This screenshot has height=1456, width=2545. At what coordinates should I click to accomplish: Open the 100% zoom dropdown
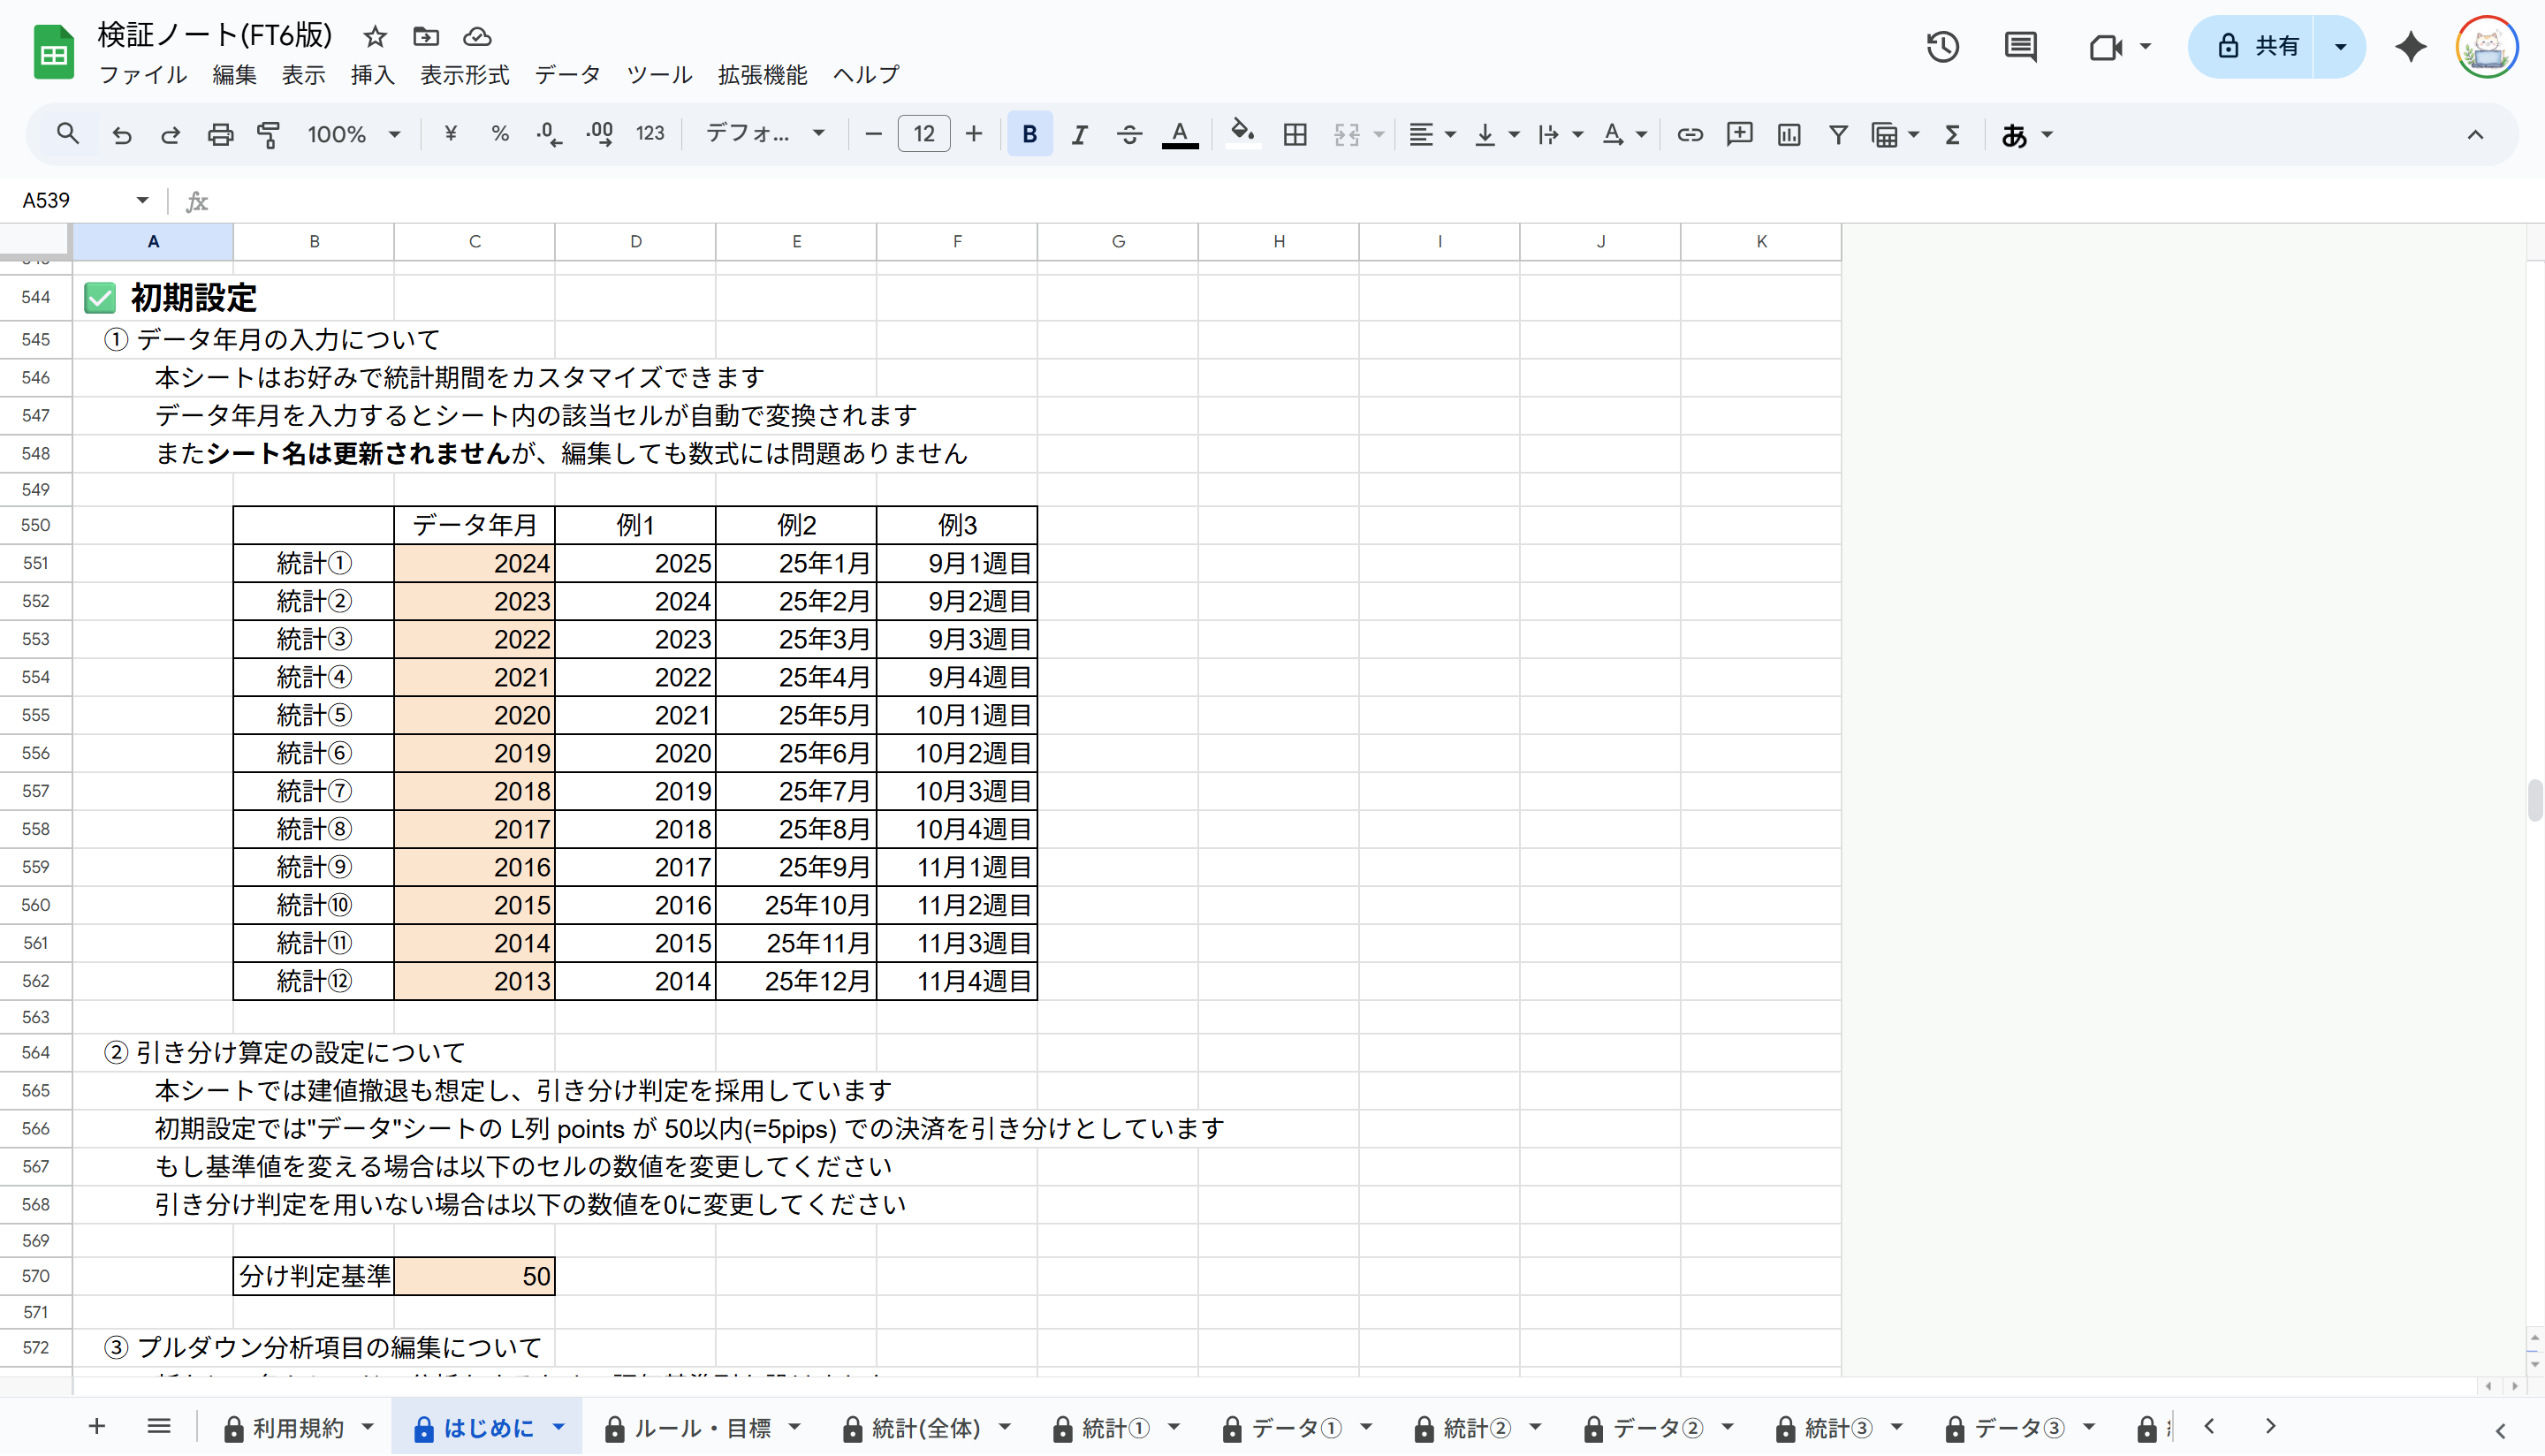tap(353, 134)
